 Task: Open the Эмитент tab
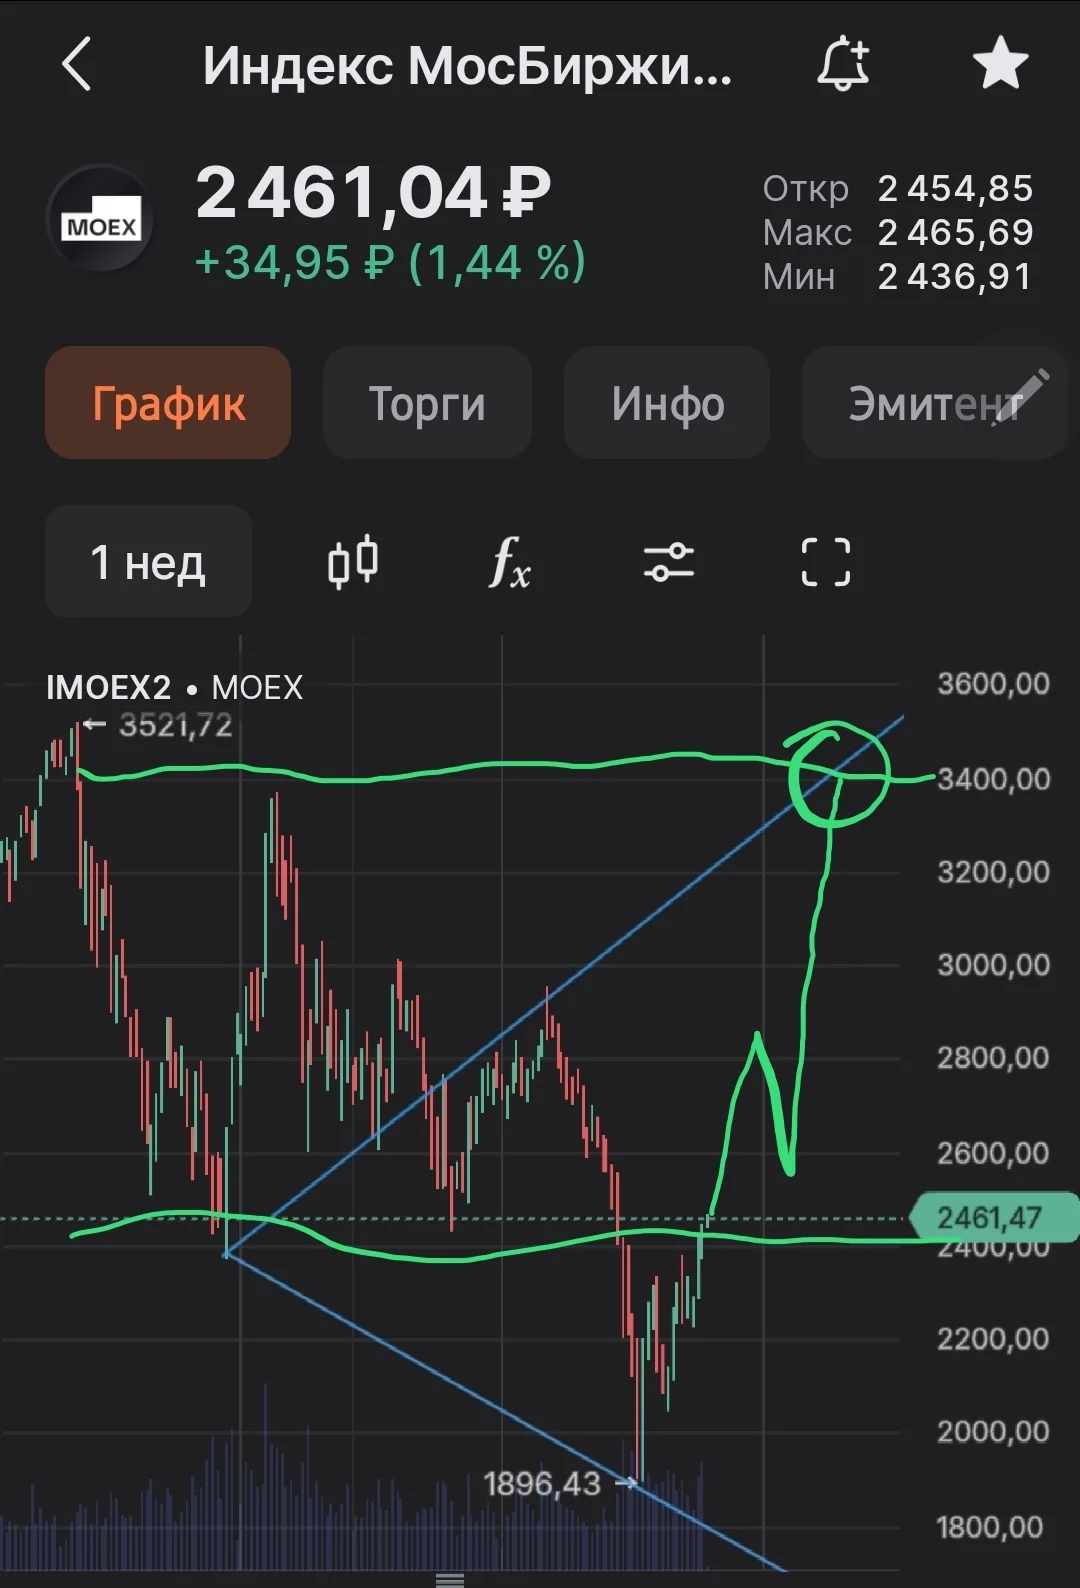coord(934,403)
